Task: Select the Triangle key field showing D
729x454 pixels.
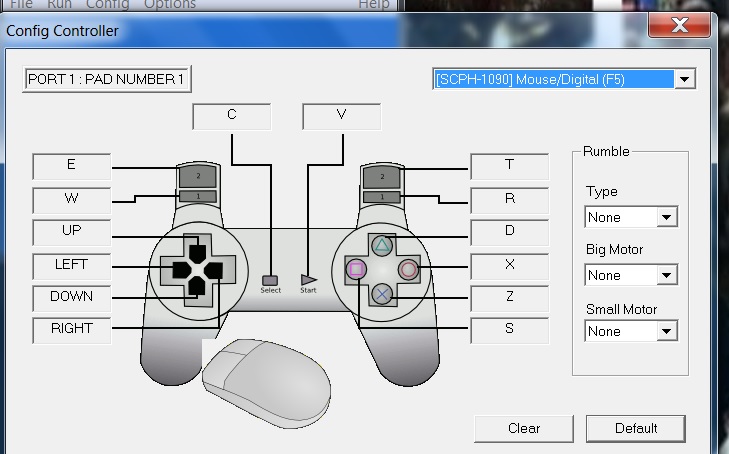Action: pyautogui.click(x=510, y=232)
